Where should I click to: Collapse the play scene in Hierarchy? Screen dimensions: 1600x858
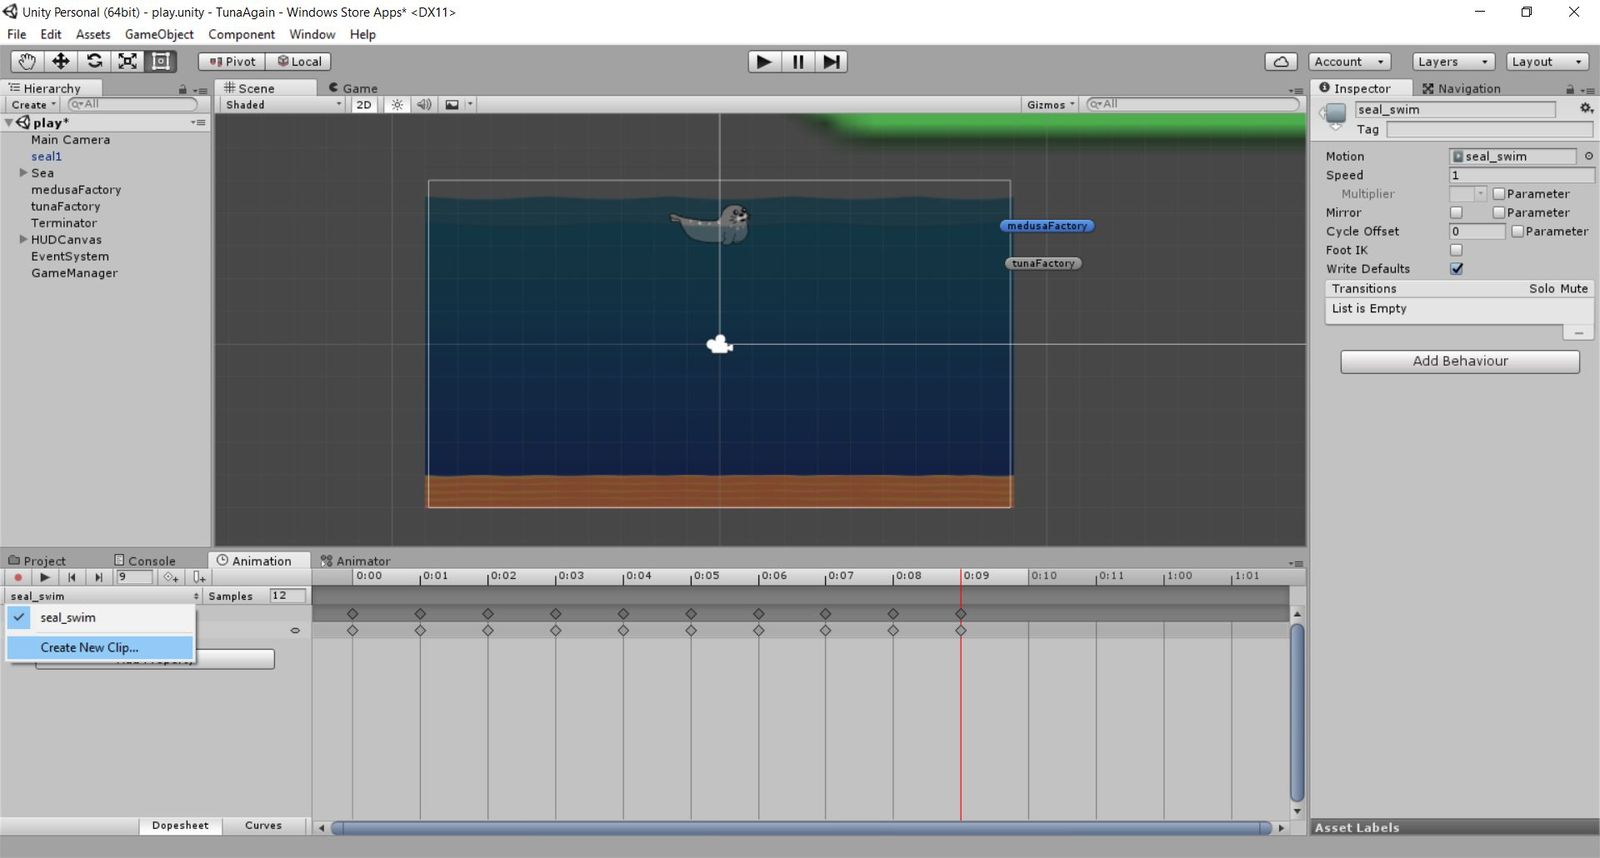point(9,122)
